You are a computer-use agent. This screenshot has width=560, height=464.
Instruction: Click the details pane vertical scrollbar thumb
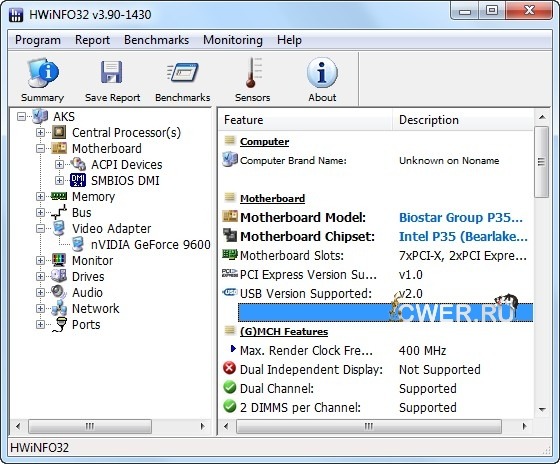pos(542,162)
